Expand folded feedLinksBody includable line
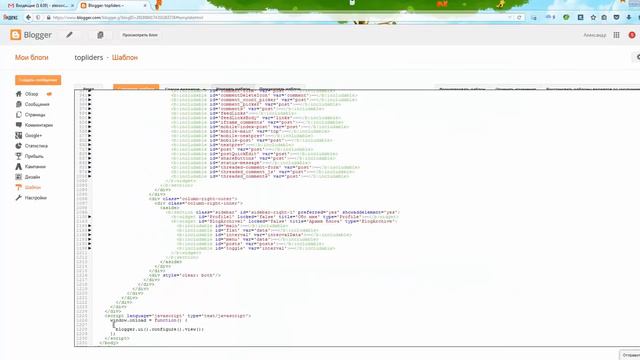640x360 pixels. (x=89, y=118)
